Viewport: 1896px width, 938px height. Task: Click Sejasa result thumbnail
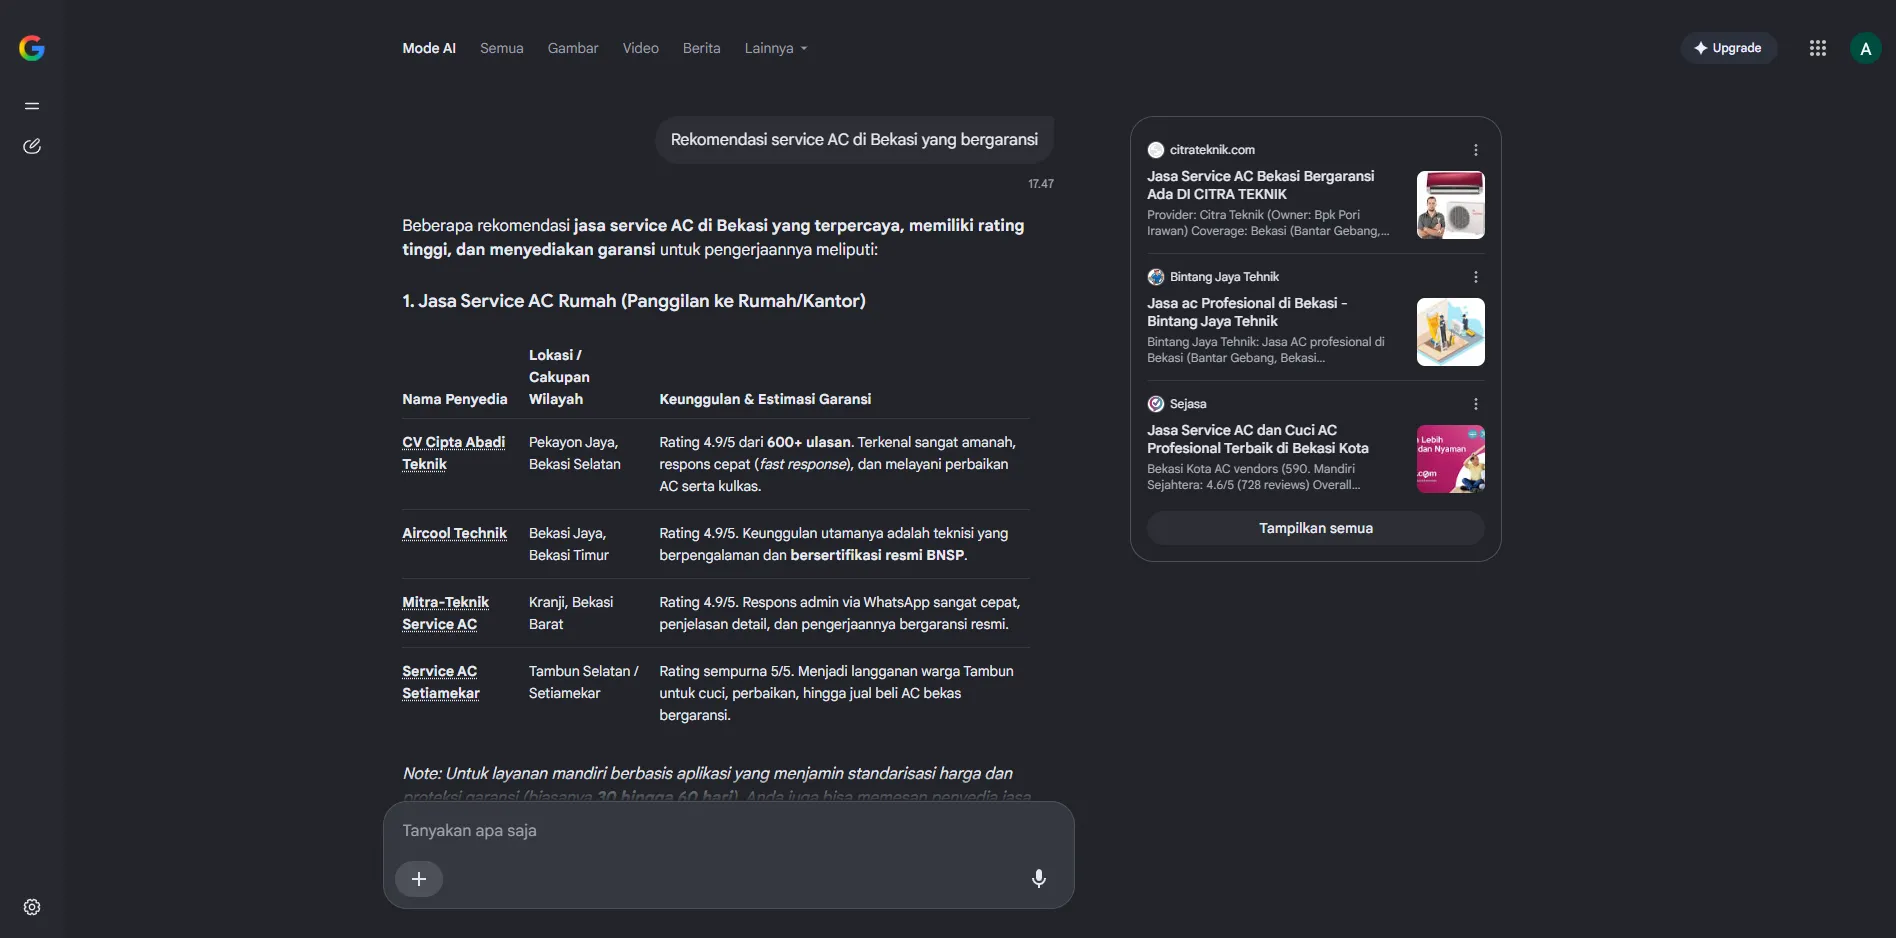[x=1450, y=459]
